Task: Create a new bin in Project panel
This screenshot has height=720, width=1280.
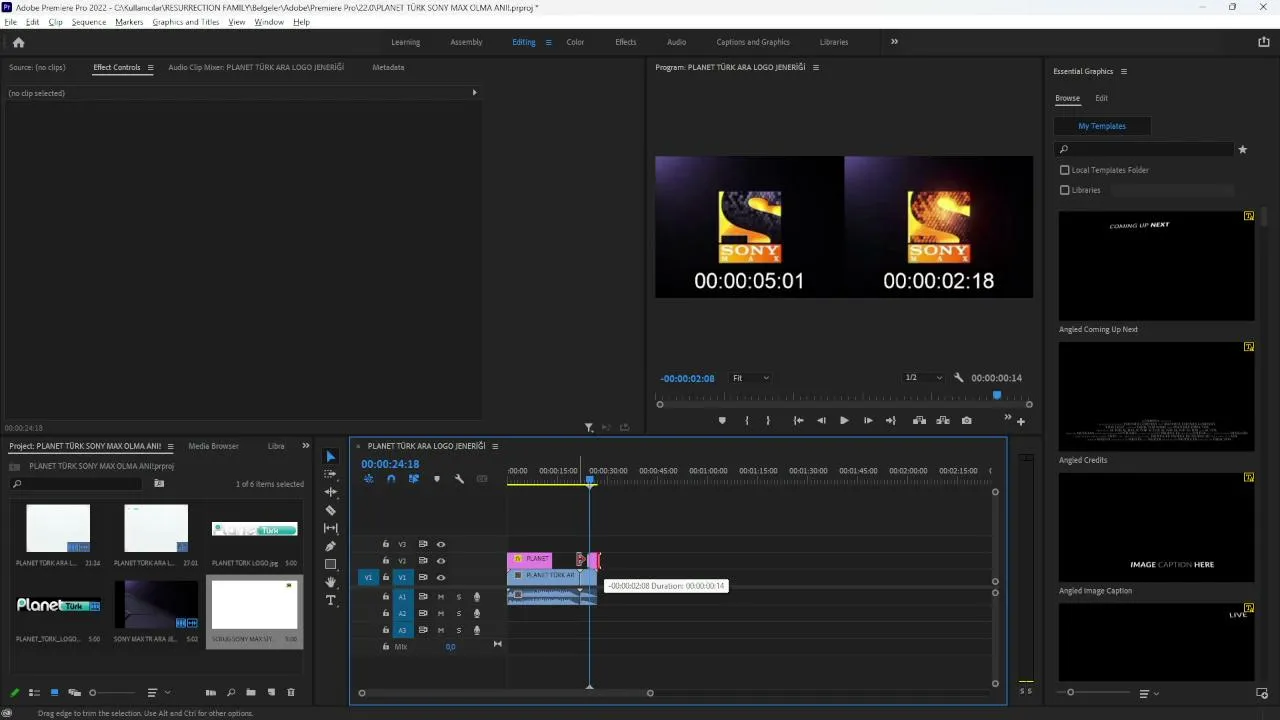Action: click(251, 692)
